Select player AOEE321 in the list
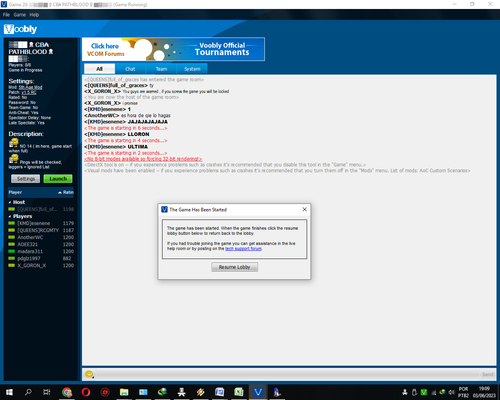 (x=41, y=244)
